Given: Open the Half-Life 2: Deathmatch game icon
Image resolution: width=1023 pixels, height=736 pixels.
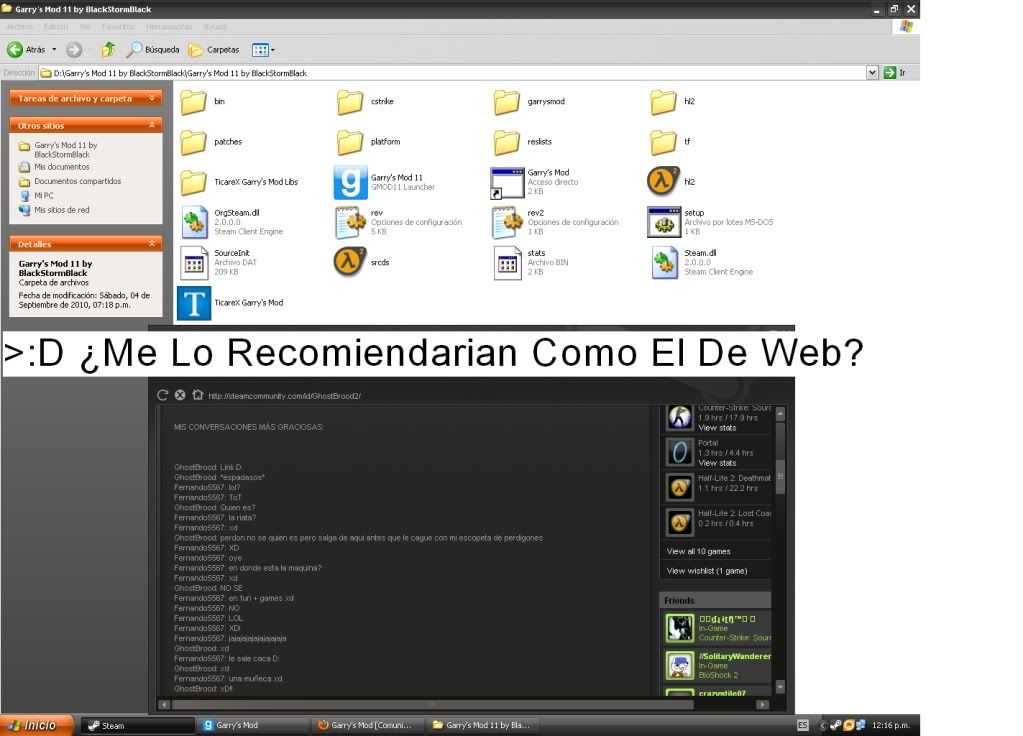Looking at the screenshot, I should (x=679, y=487).
